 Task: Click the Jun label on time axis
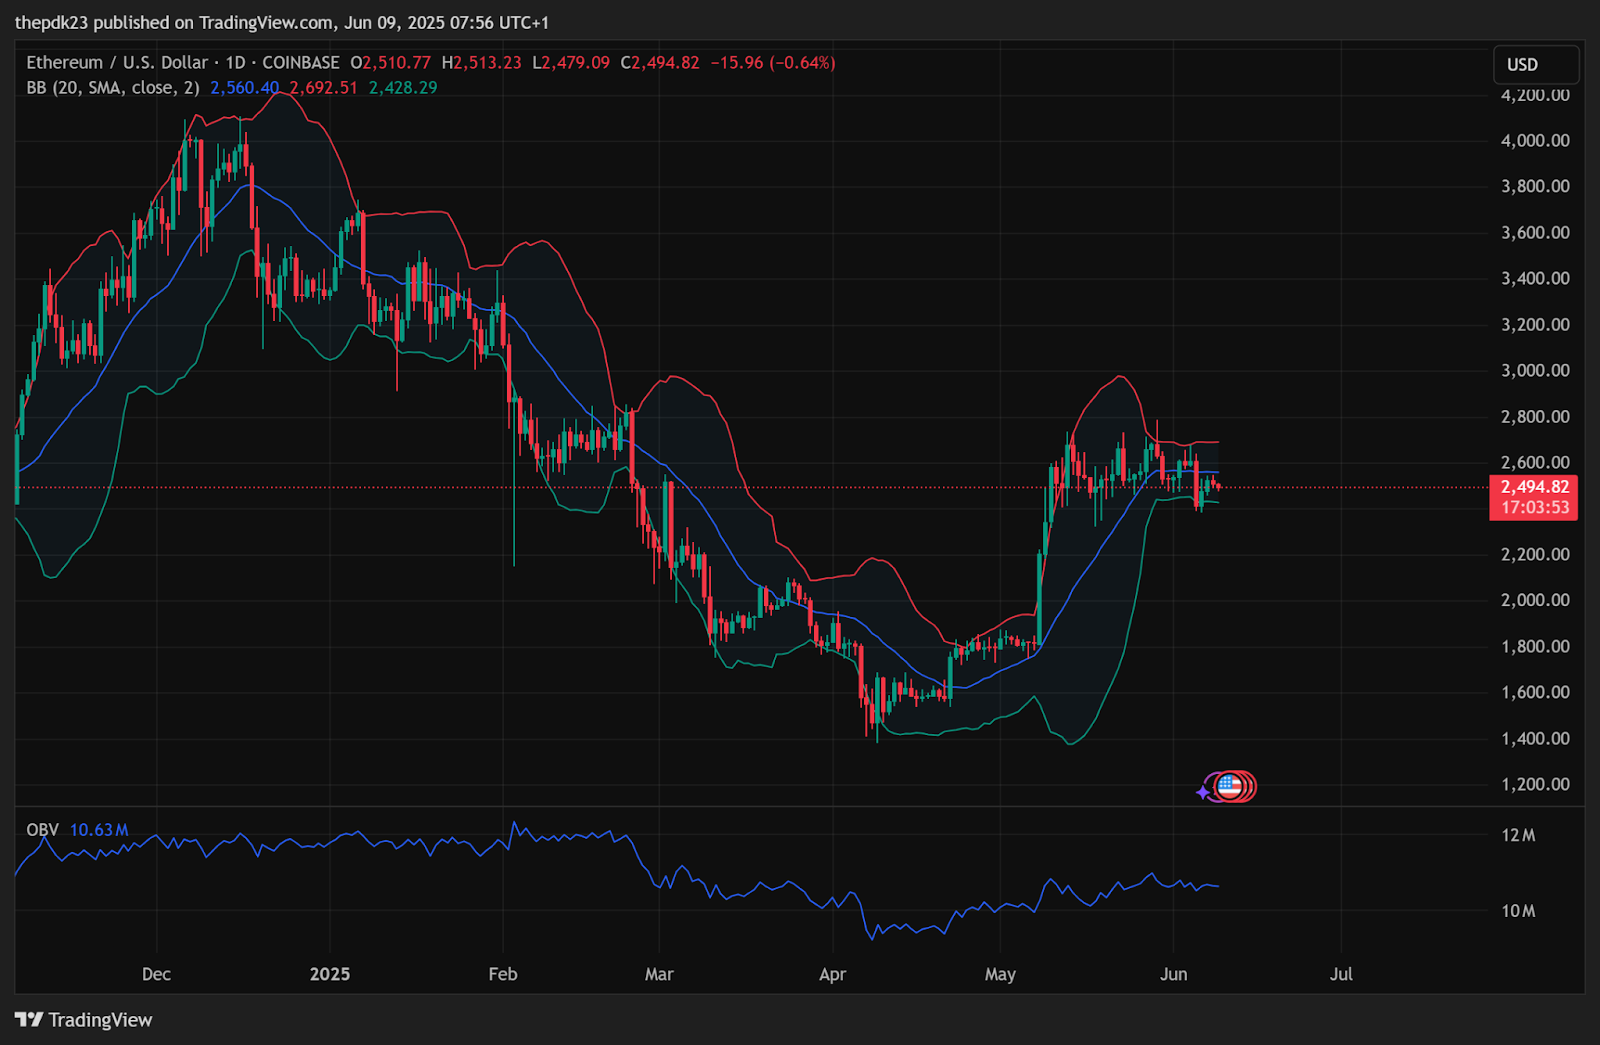[x=1173, y=974]
